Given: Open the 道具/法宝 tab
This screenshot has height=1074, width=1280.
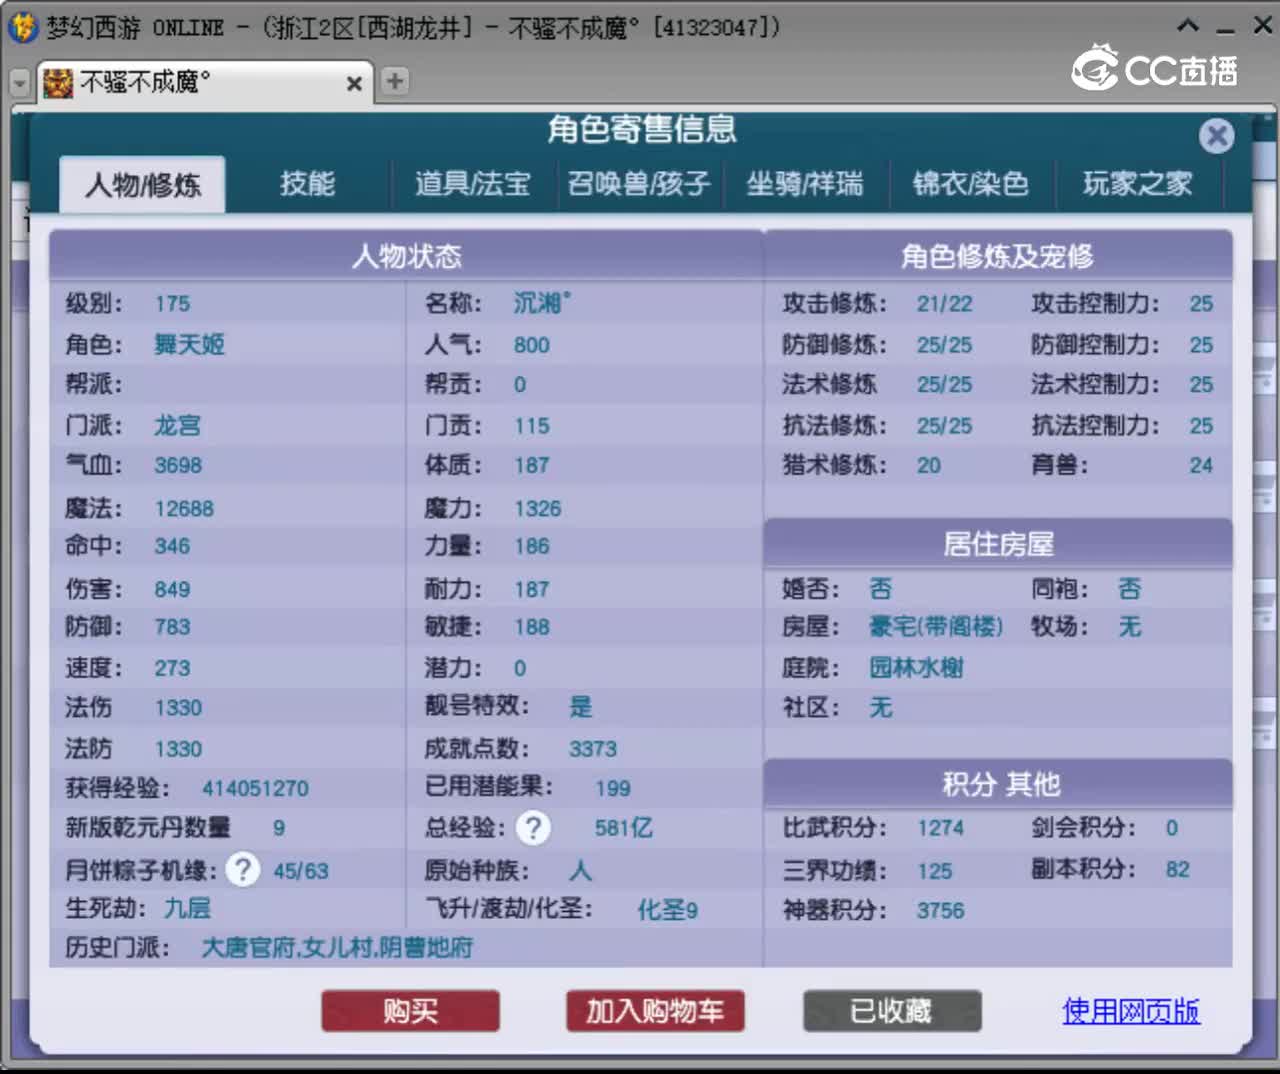Looking at the screenshot, I should 472,184.
